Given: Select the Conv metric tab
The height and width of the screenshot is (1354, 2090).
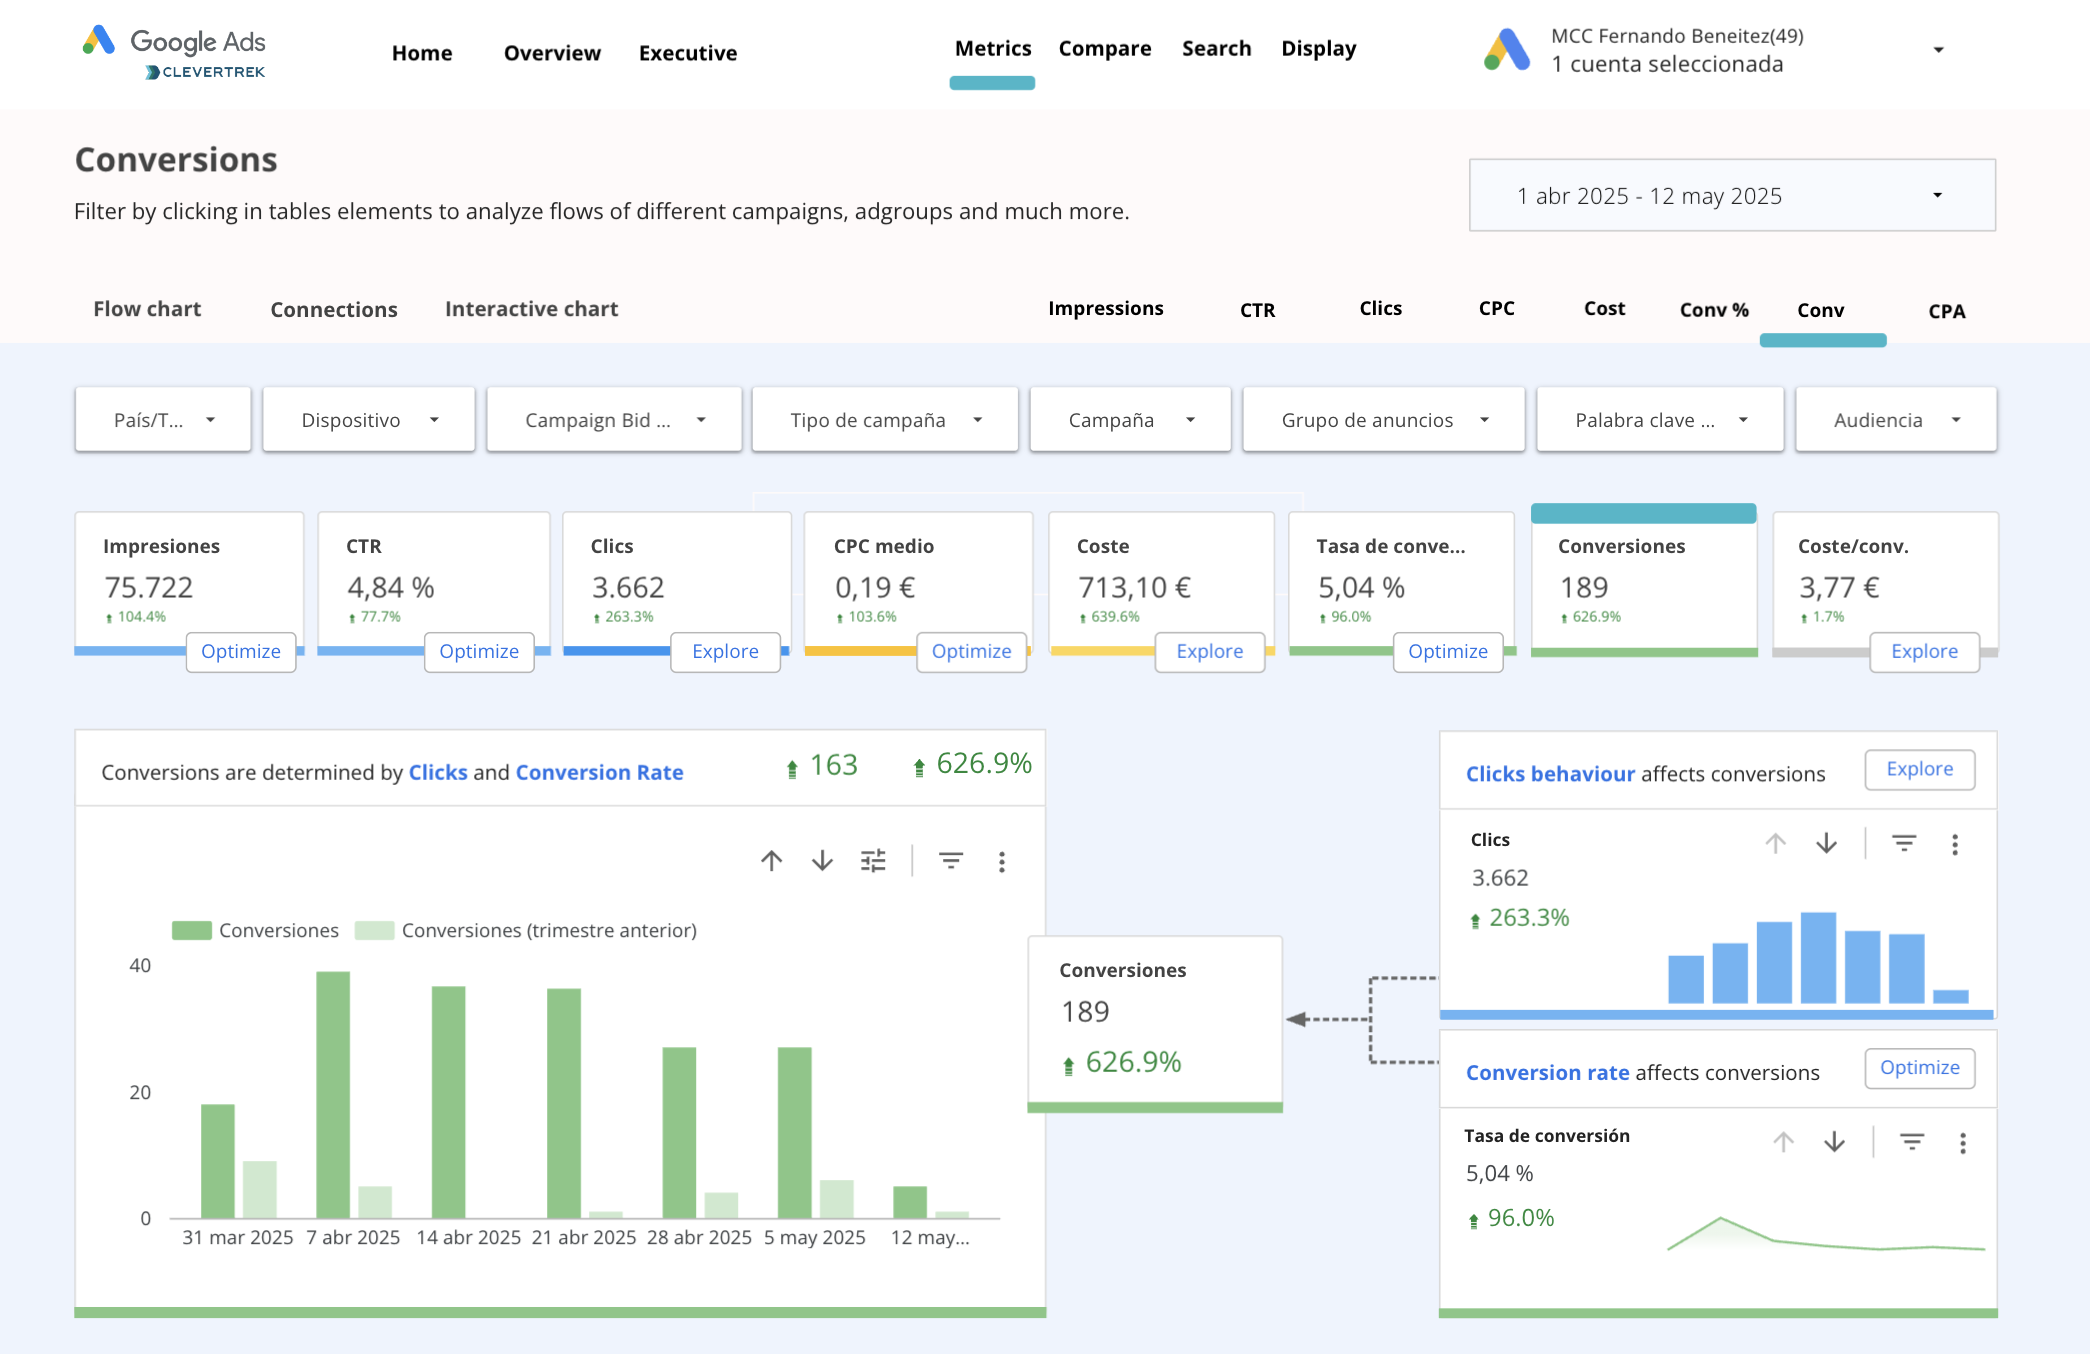Looking at the screenshot, I should click(1821, 310).
